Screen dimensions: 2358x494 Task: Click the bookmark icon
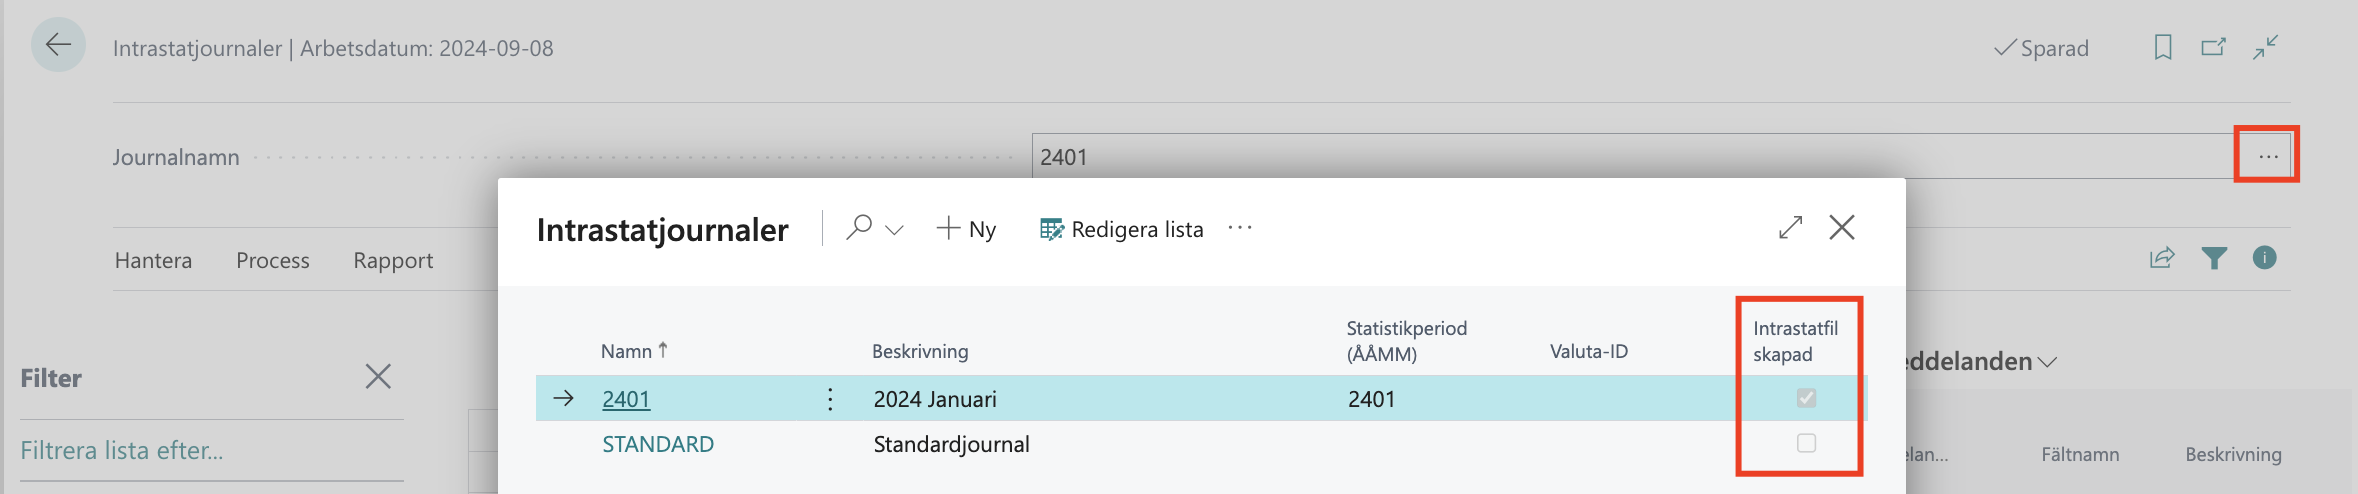(2162, 47)
